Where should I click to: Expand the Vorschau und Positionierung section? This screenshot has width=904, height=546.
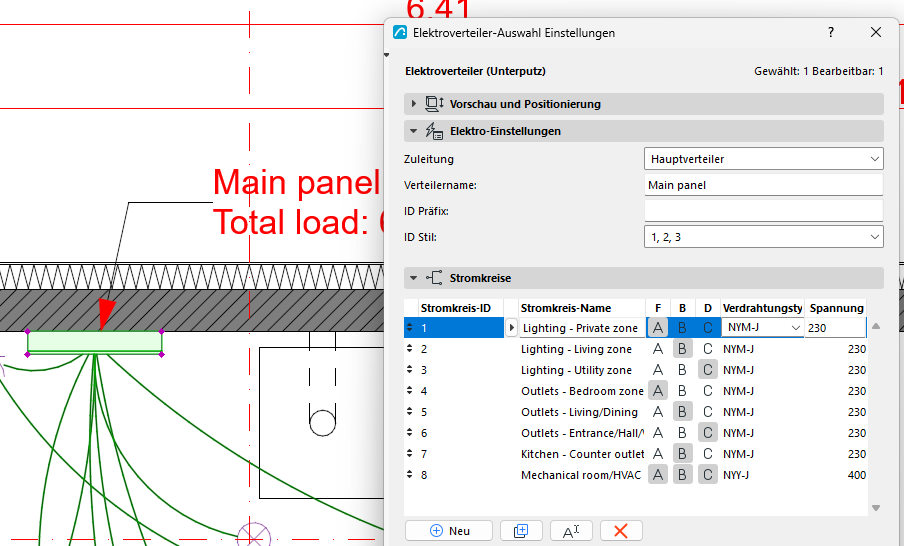coord(413,104)
